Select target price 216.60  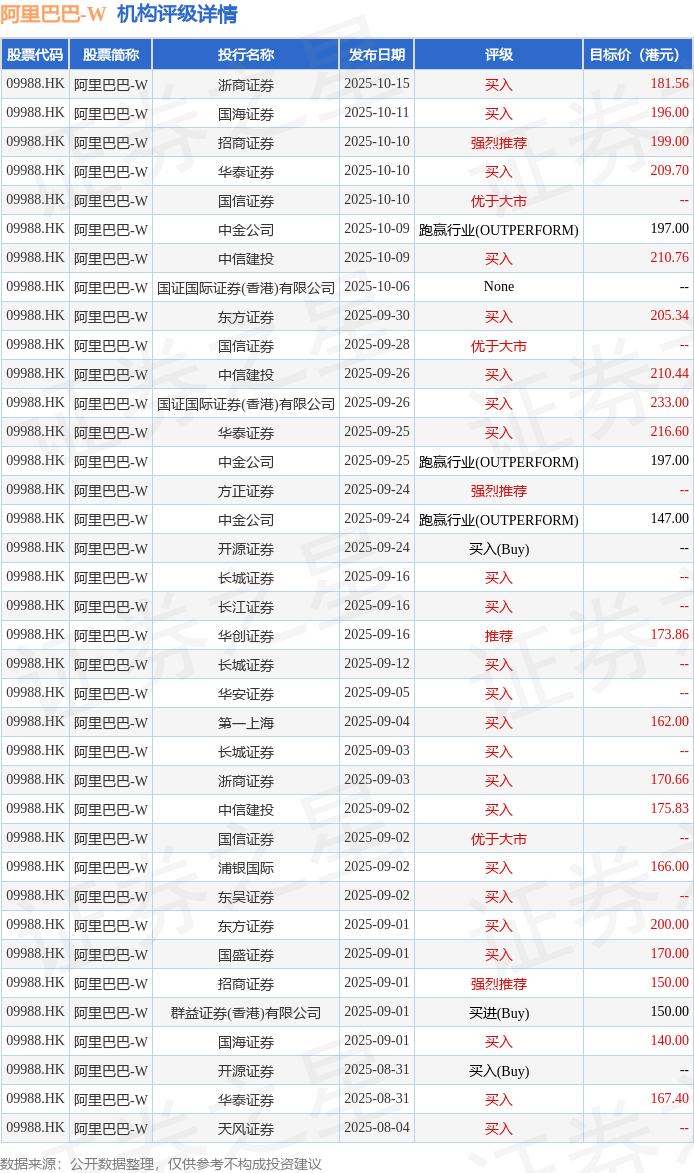(x=669, y=432)
